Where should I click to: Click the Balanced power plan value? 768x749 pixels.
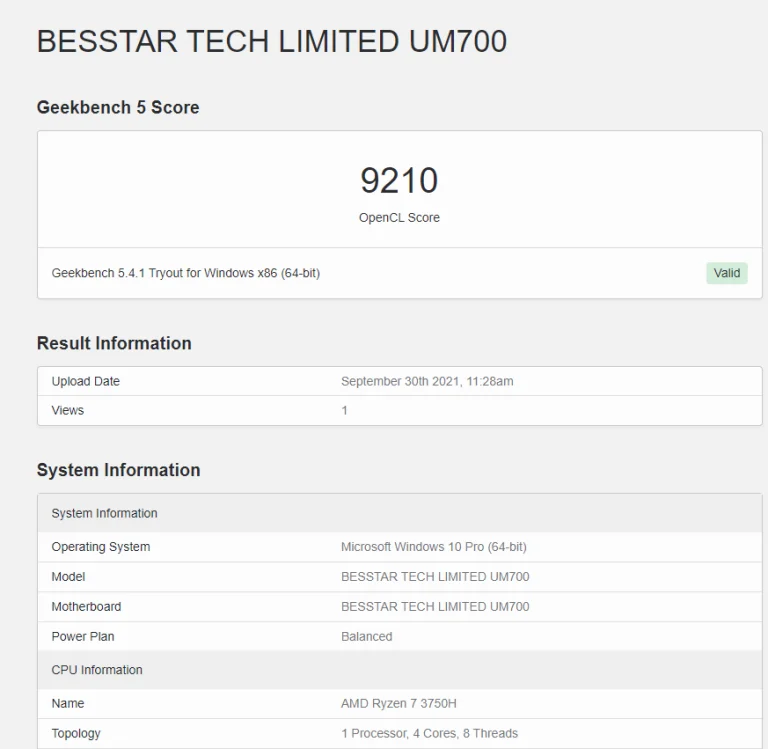367,636
